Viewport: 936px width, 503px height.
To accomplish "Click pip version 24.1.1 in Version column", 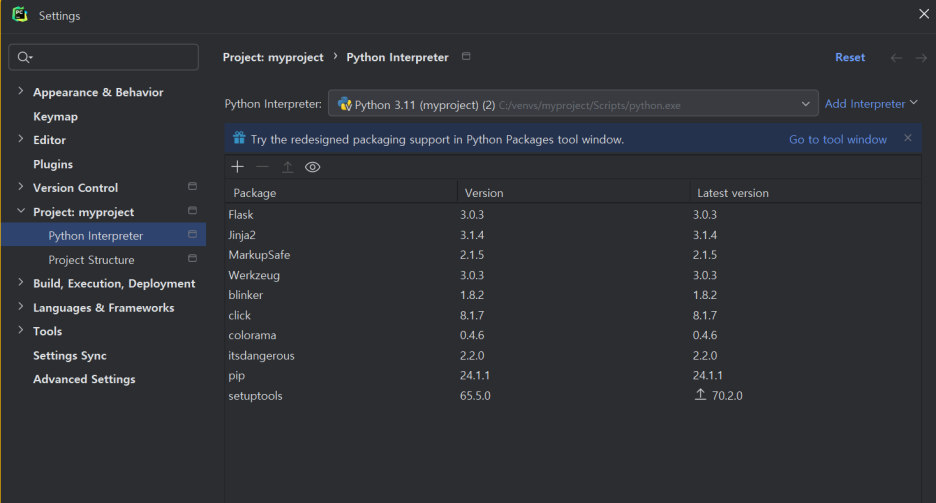I will tap(475, 375).
